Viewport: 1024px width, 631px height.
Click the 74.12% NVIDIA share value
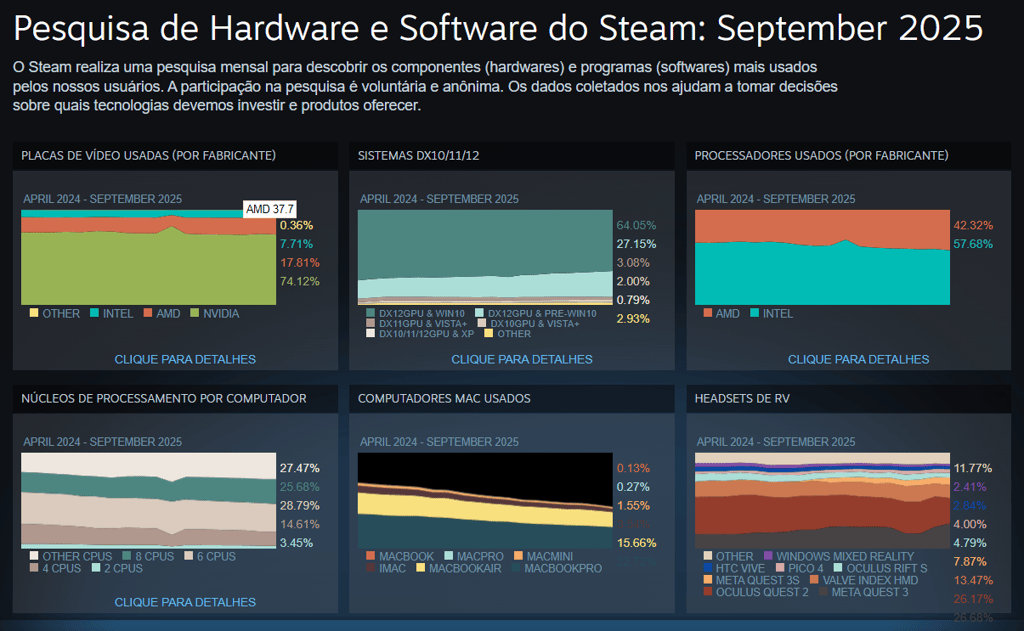(300, 282)
